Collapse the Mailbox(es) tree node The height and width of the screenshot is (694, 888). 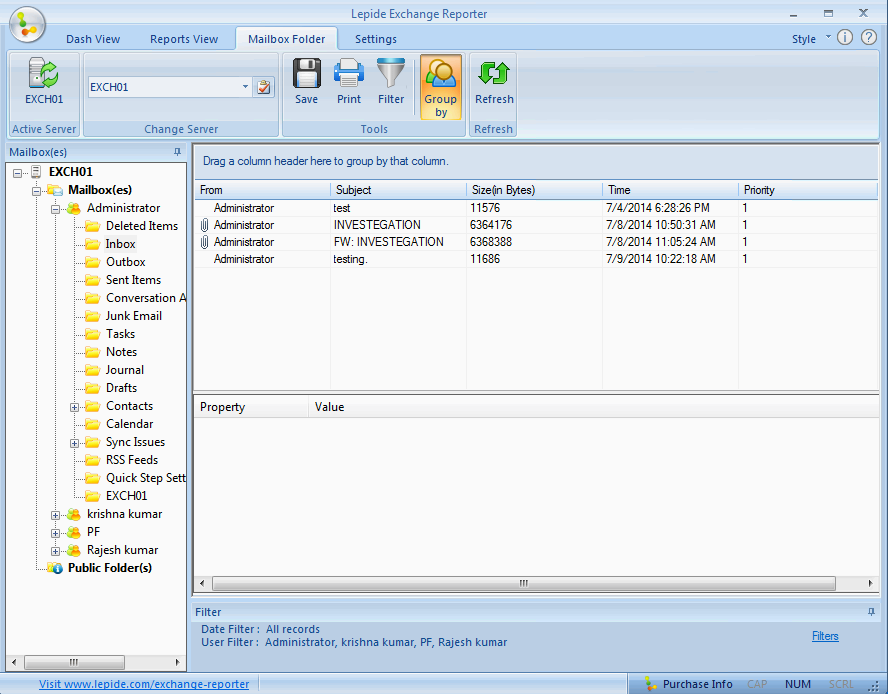click(36, 191)
